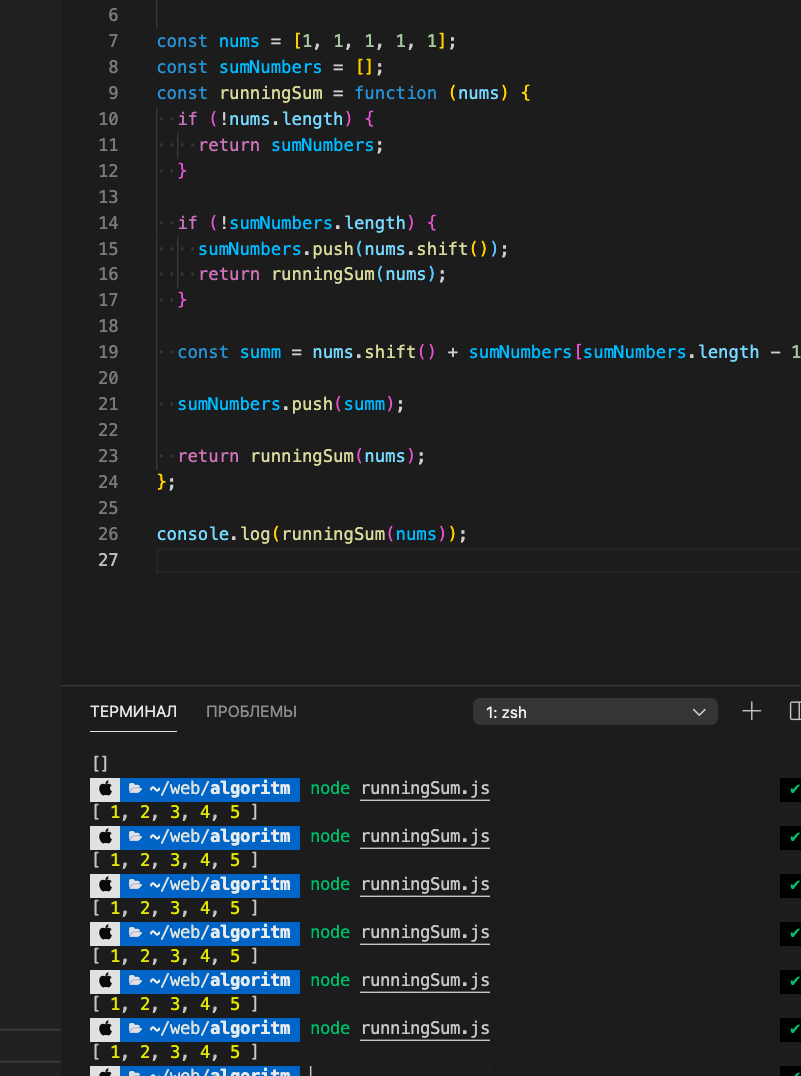Click line number 22 in the gutter

108,430
